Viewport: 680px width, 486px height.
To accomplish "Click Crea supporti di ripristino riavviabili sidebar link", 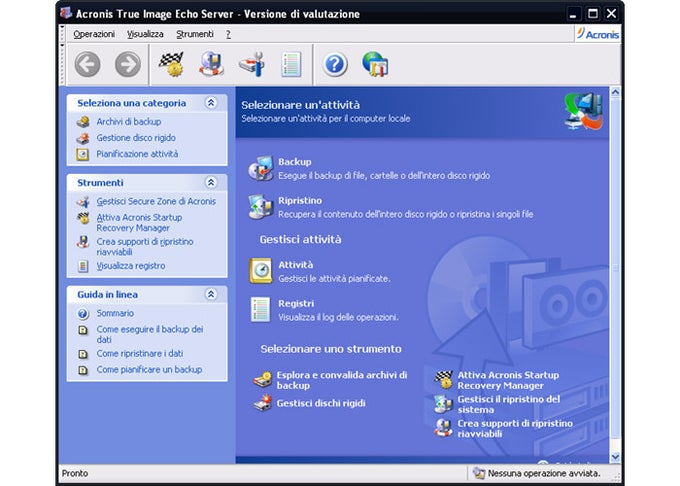I will coord(145,247).
